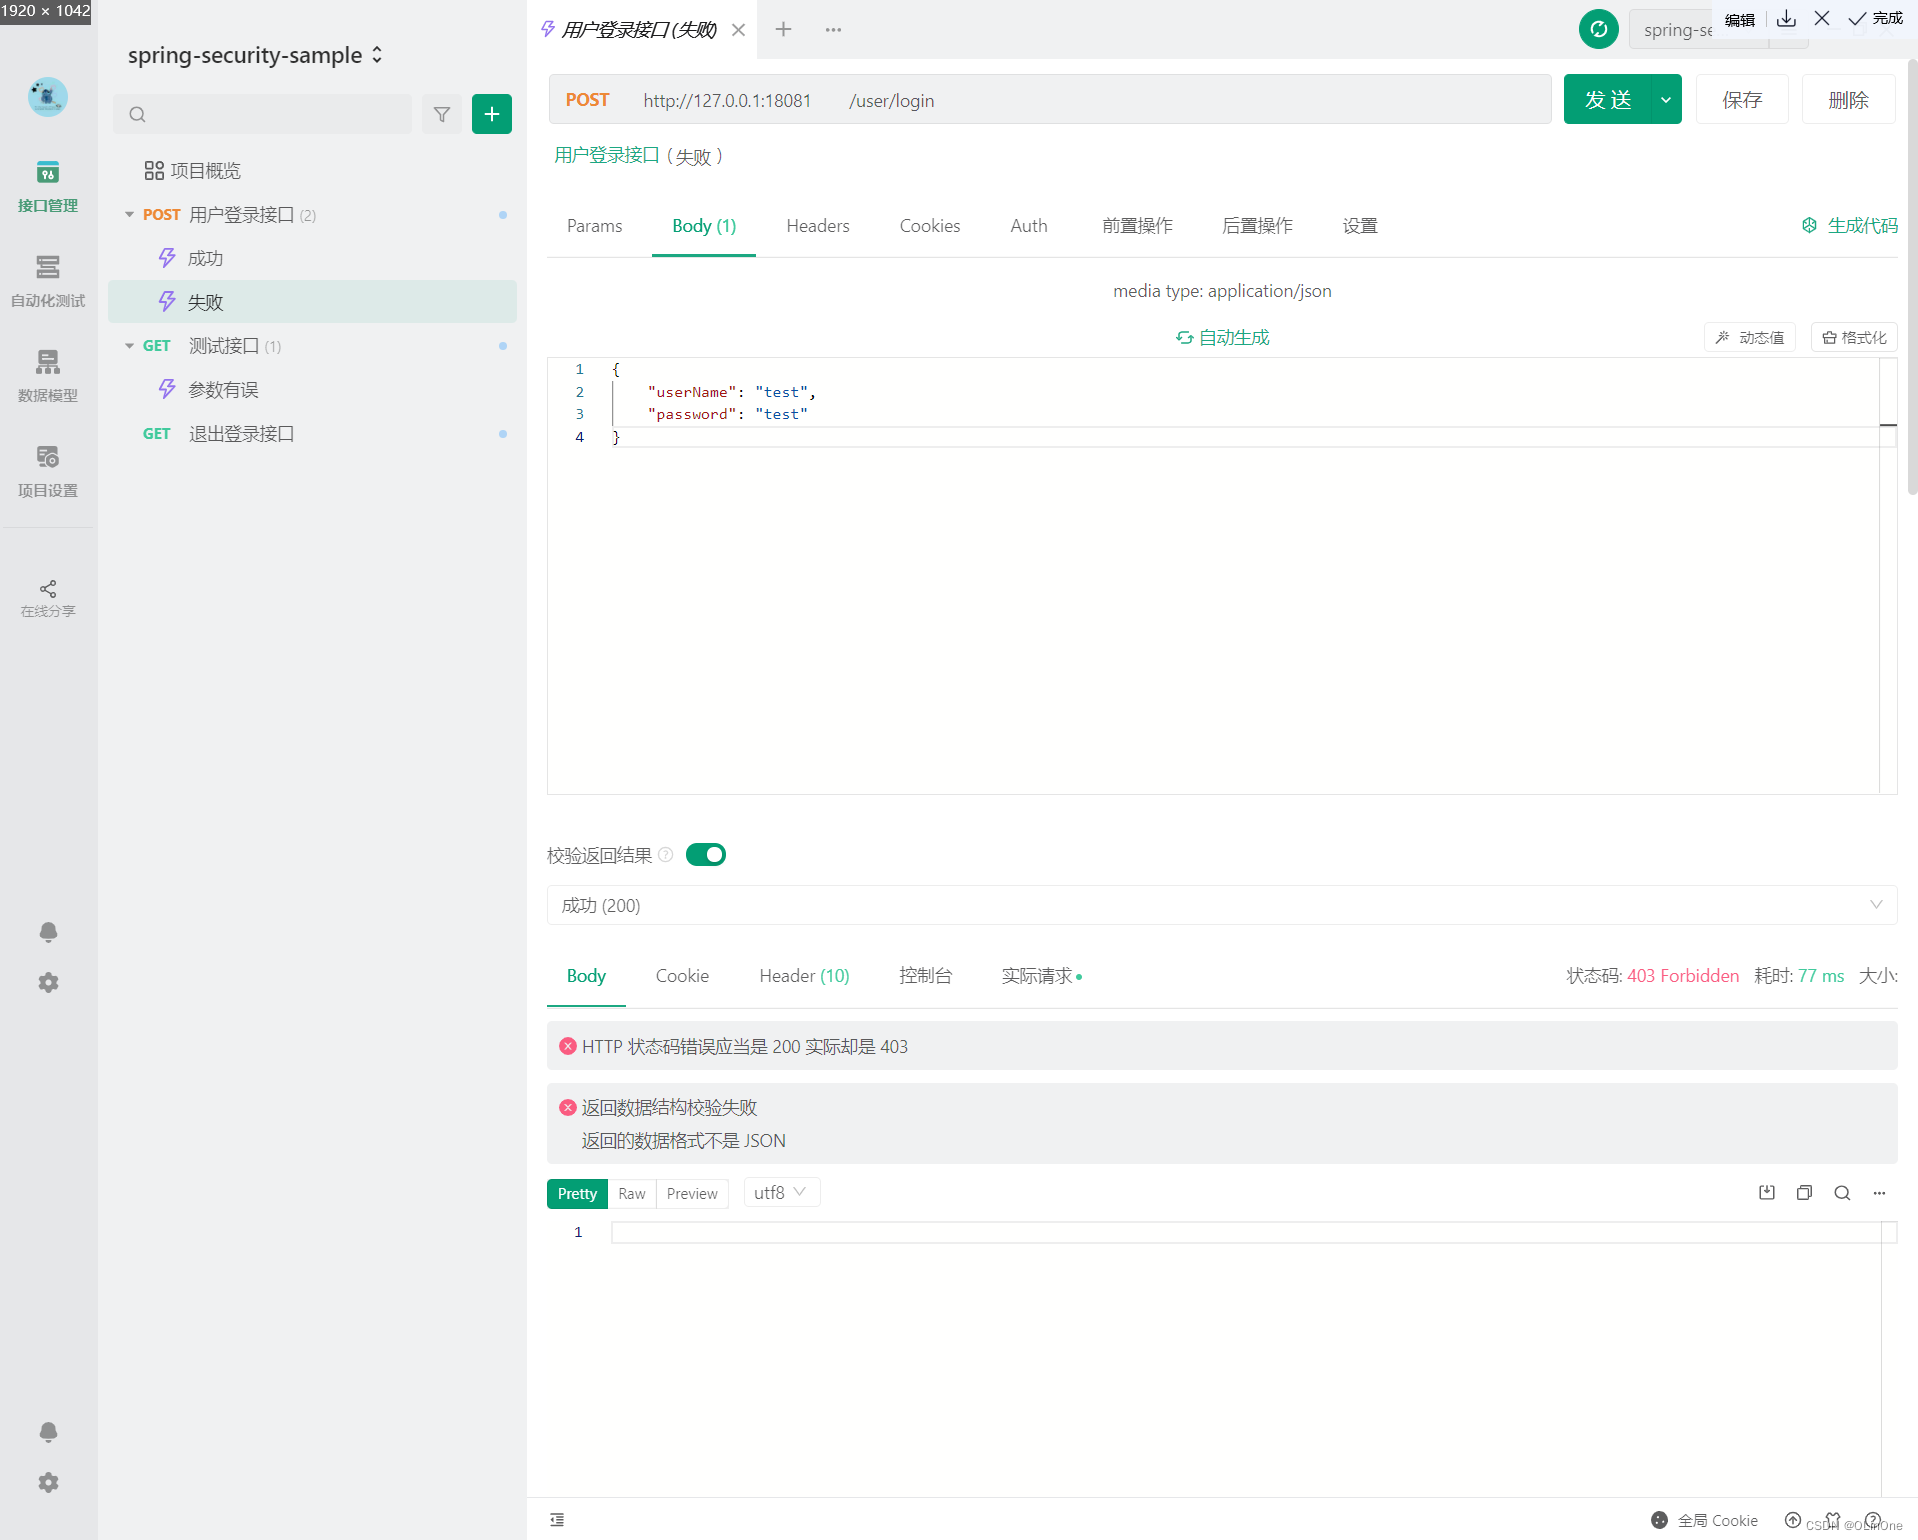Image resolution: width=1918 pixels, height=1540 pixels.
Task: Click the 保存 button
Action: click(x=1742, y=99)
